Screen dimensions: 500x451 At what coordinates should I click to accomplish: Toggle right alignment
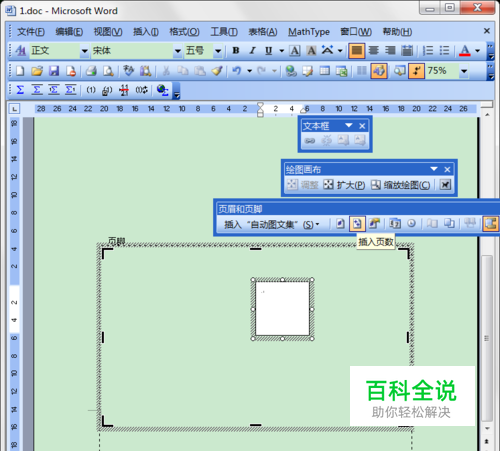[x=390, y=51]
